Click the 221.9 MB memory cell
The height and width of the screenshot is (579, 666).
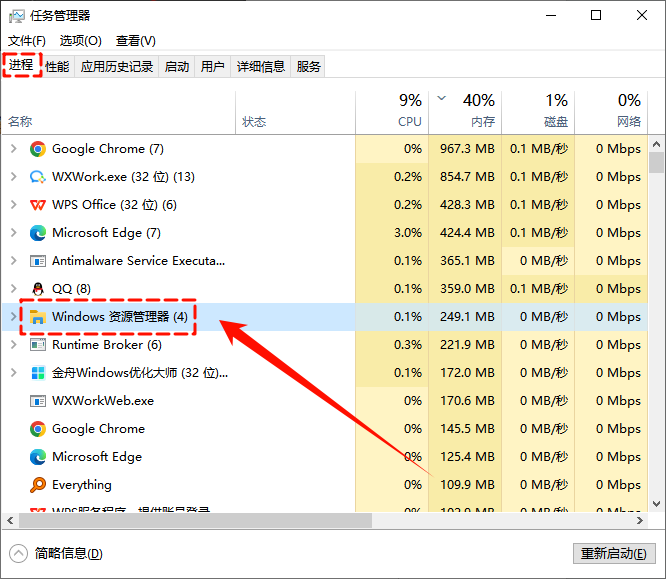[x=467, y=345]
